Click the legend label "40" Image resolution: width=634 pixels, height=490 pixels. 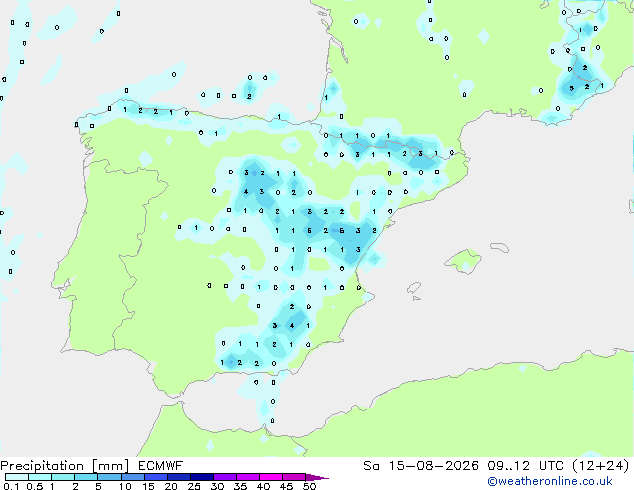click(263, 486)
